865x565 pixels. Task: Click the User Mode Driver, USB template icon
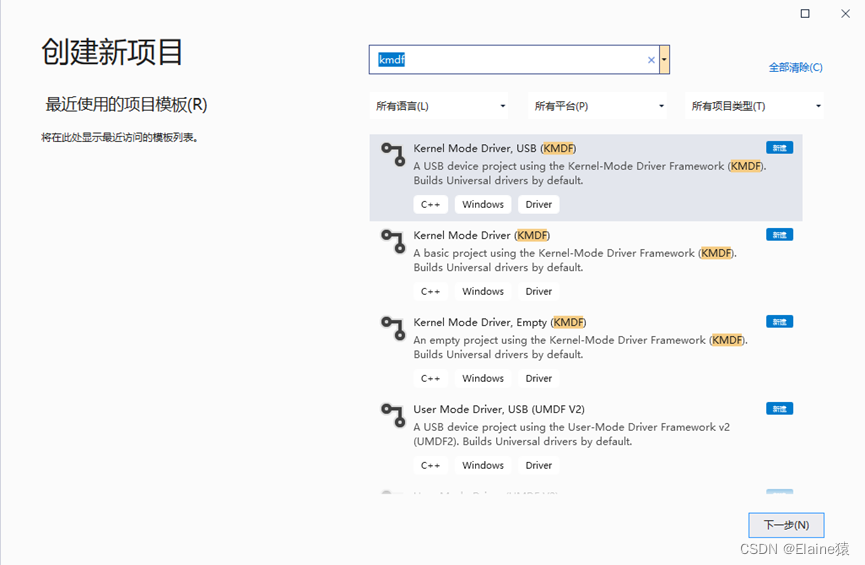tap(393, 415)
